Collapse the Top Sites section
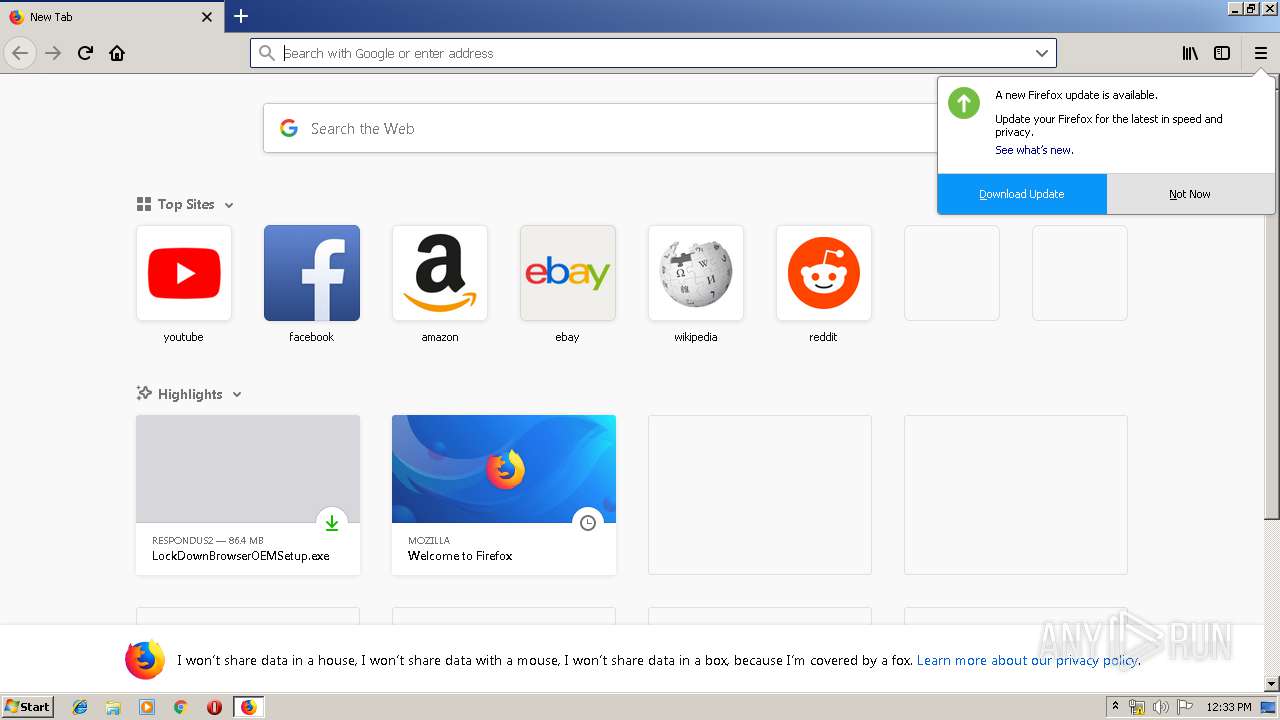The width and height of the screenshot is (1280, 720). 229,205
